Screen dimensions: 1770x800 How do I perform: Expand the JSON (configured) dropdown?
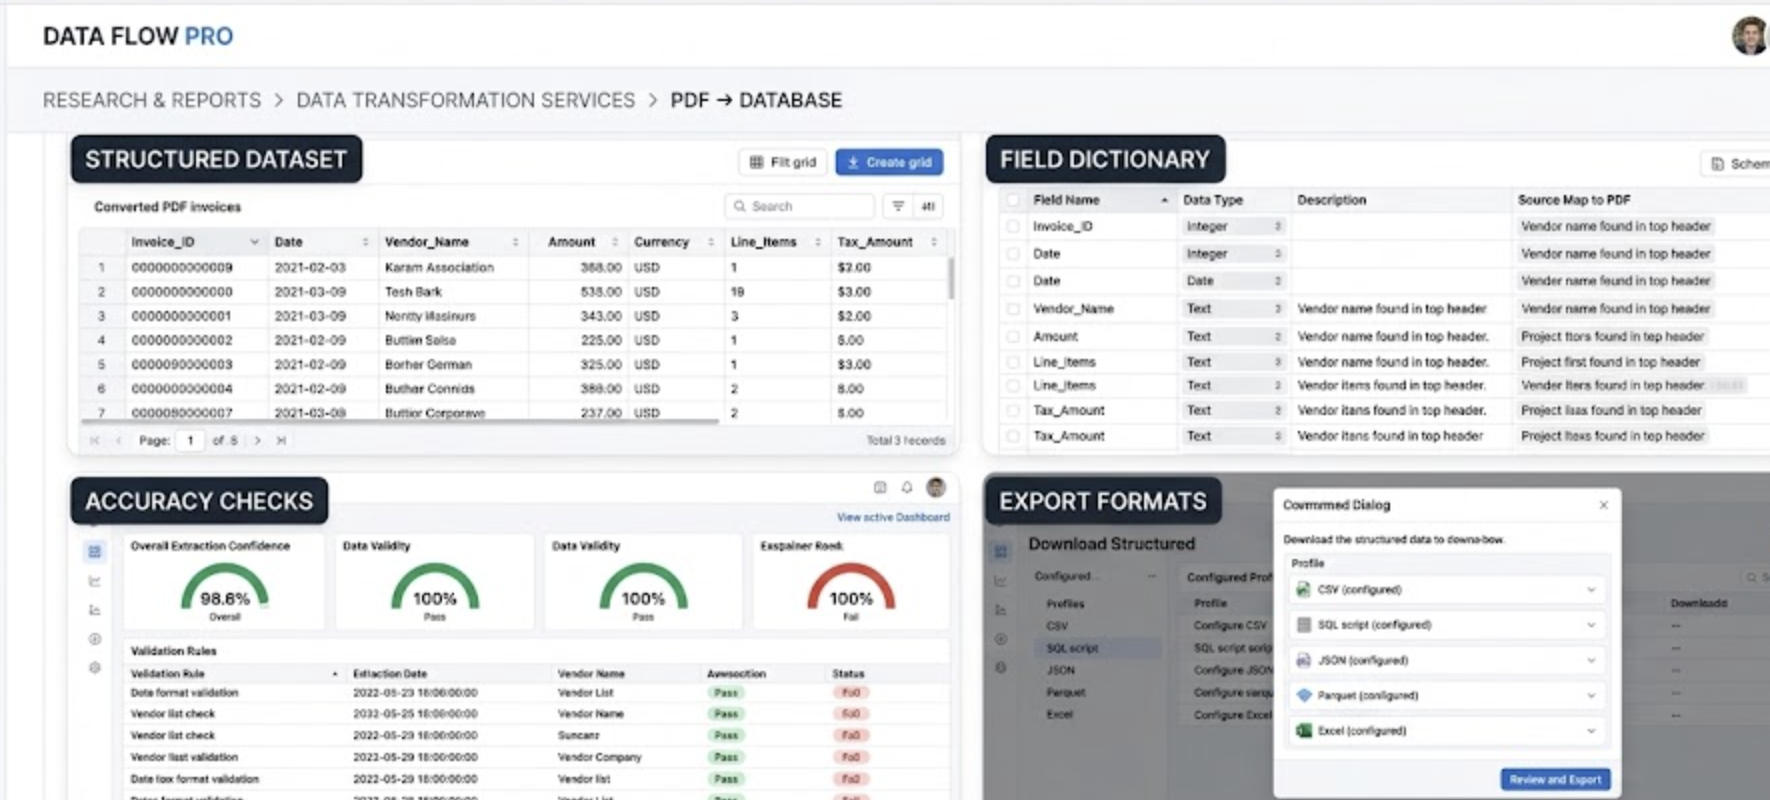click(1448, 660)
